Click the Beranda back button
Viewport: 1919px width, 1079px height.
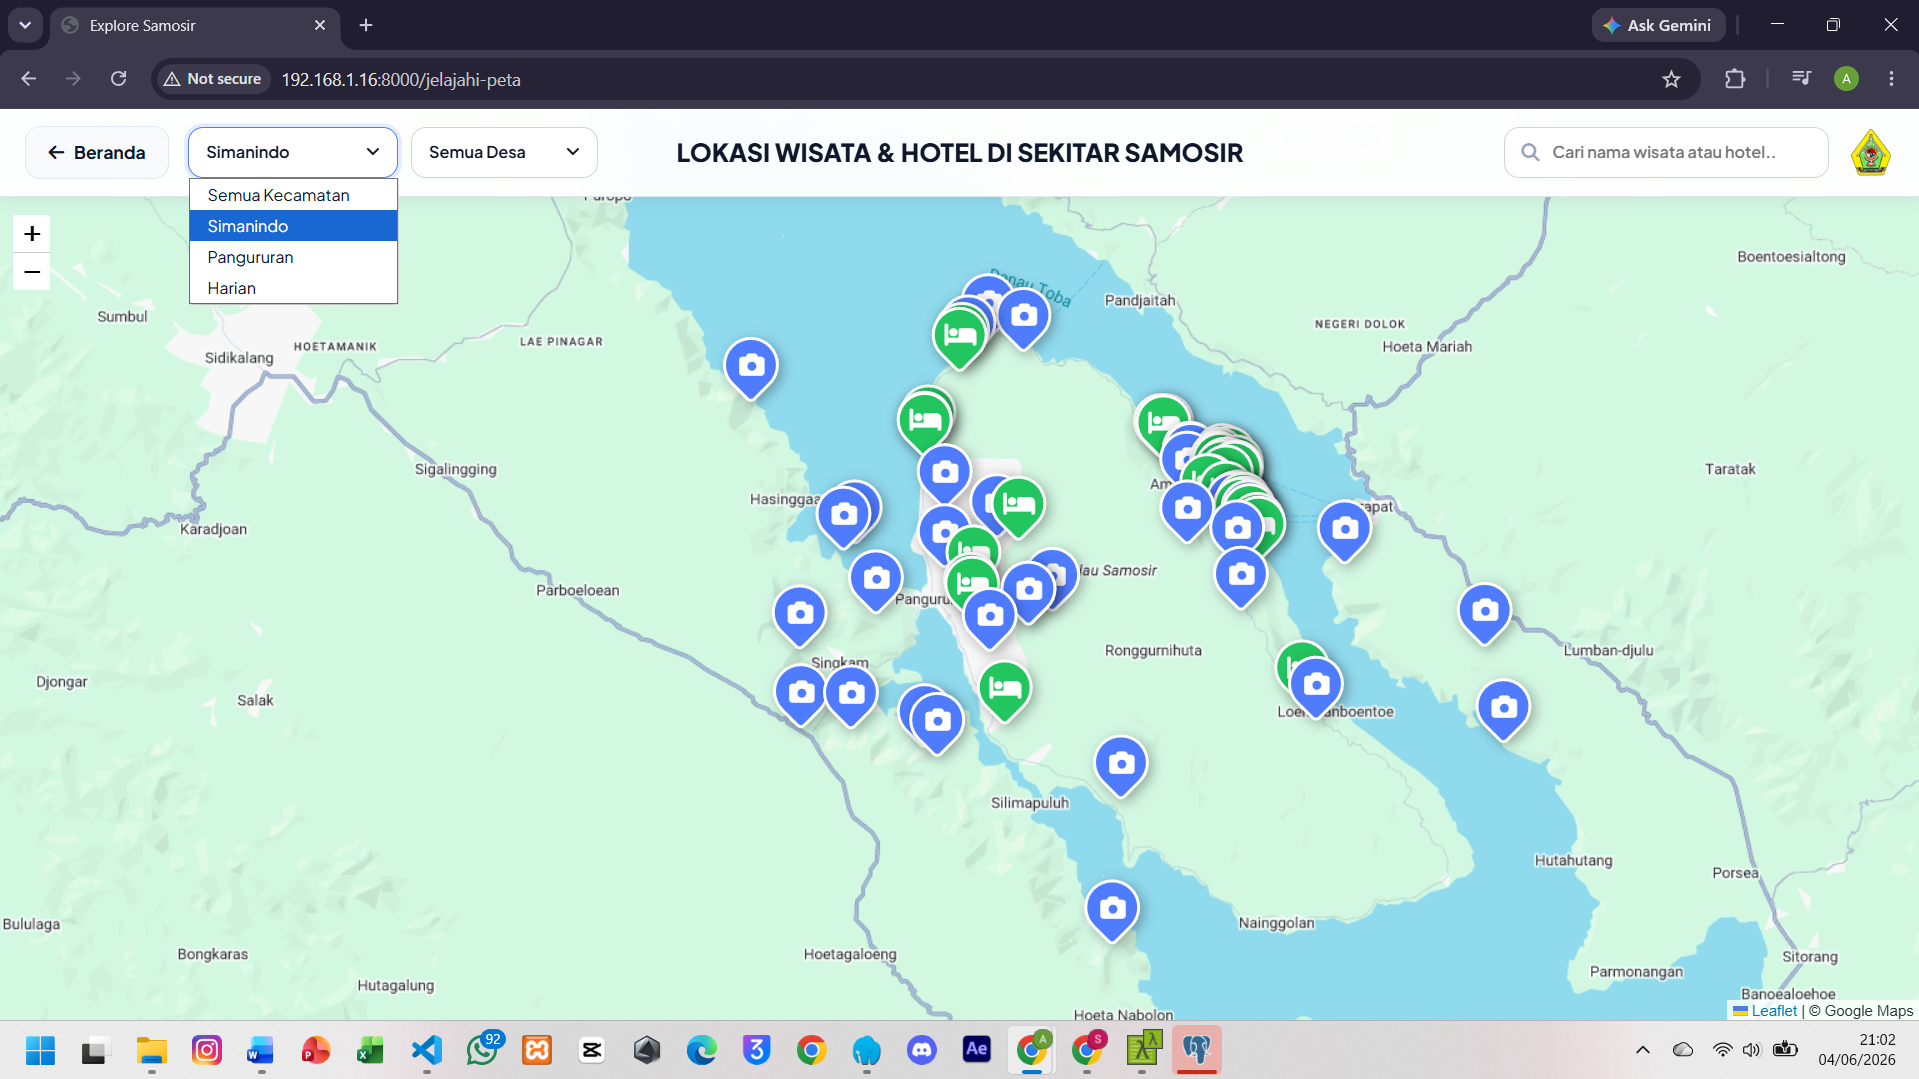pyautogui.click(x=97, y=152)
